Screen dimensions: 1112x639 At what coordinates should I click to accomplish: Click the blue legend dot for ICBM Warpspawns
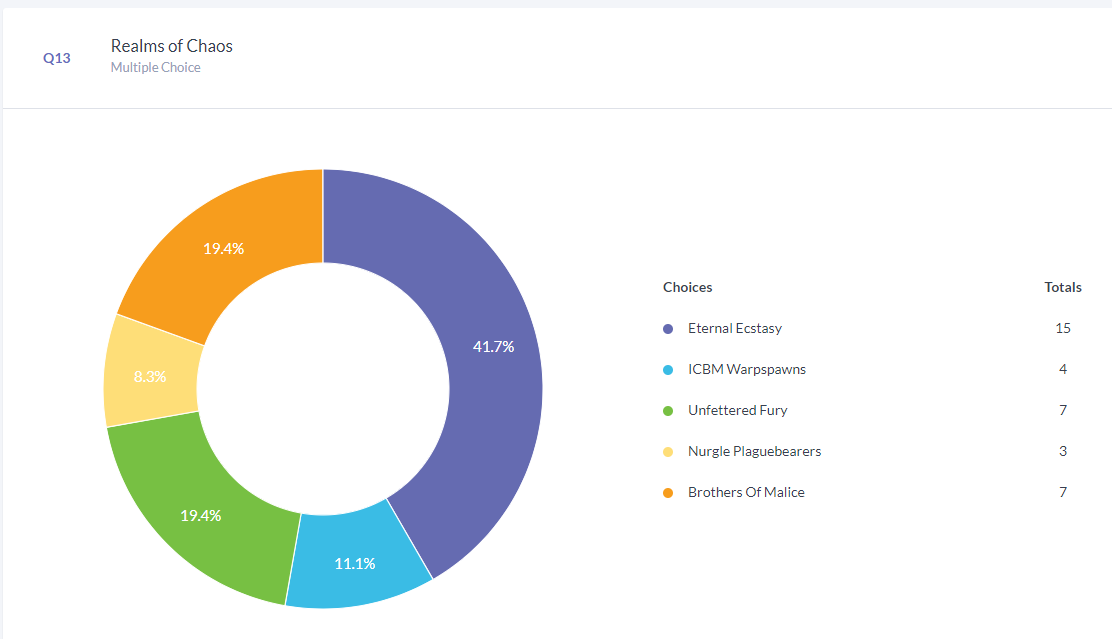click(667, 370)
